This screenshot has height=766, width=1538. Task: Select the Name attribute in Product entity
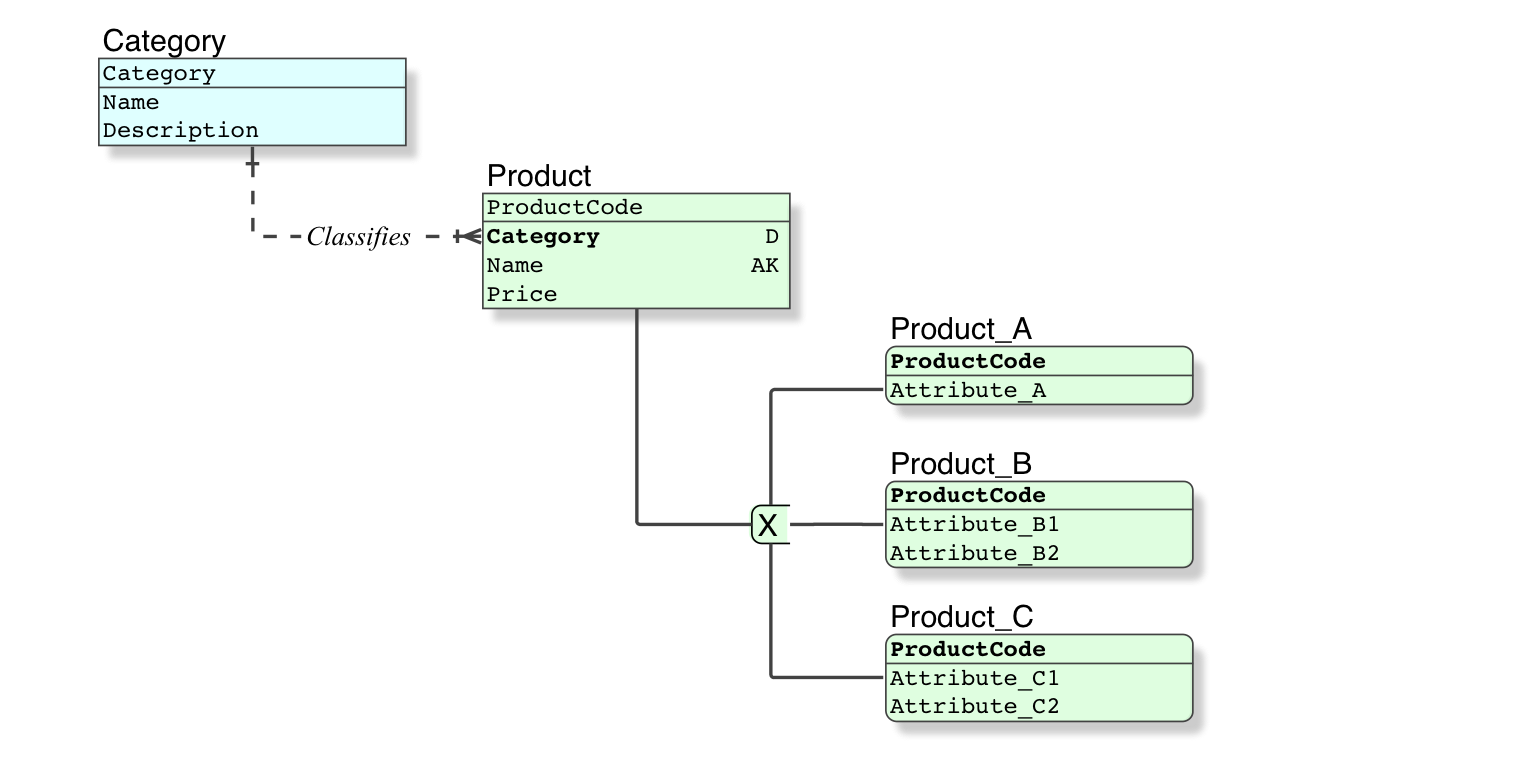pyautogui.click(x=515, y=265)
